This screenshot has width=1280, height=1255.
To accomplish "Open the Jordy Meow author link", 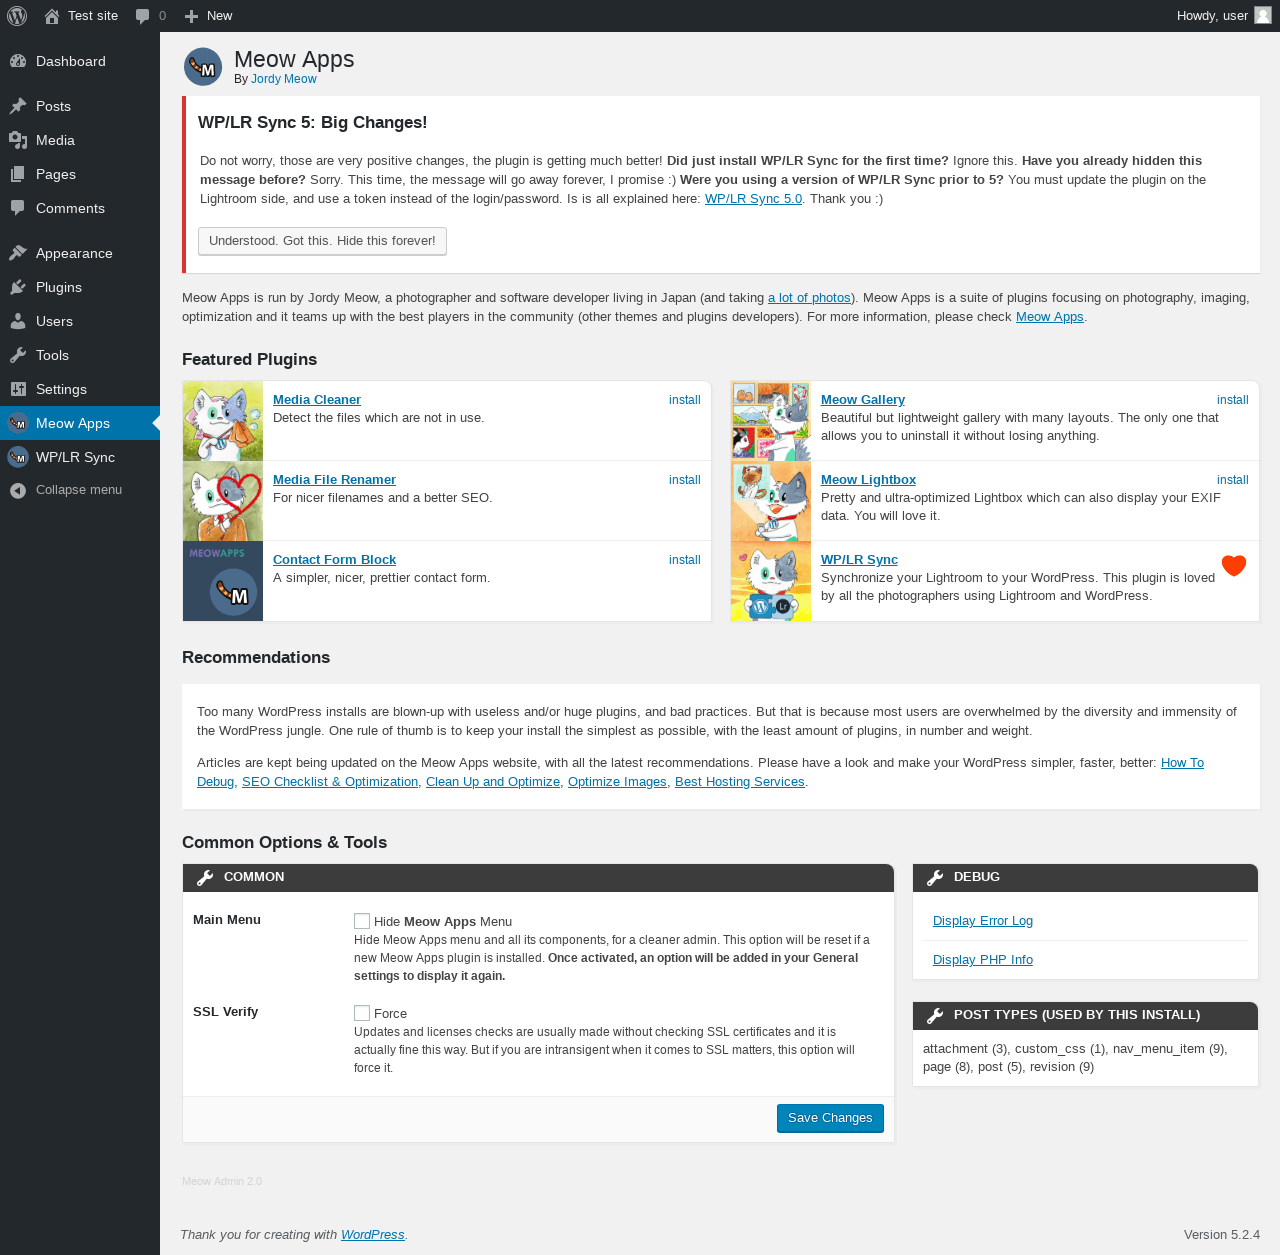I will click(284, 79).
